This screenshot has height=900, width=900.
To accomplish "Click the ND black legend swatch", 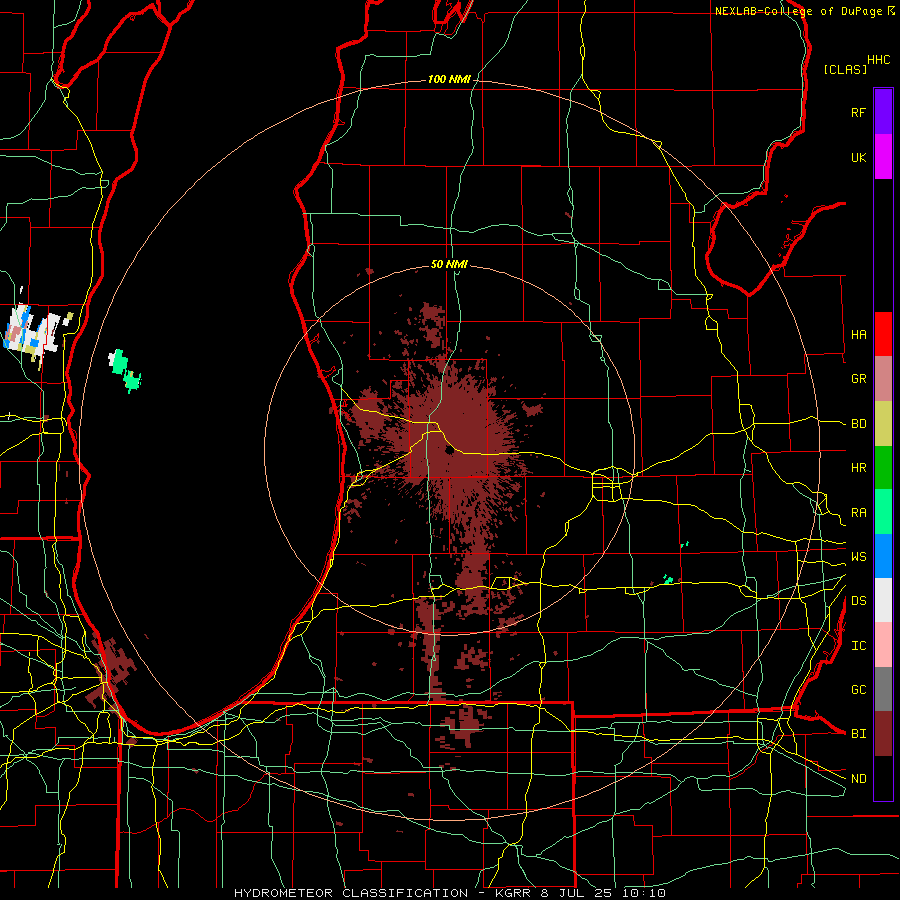I will pos(883,778).
